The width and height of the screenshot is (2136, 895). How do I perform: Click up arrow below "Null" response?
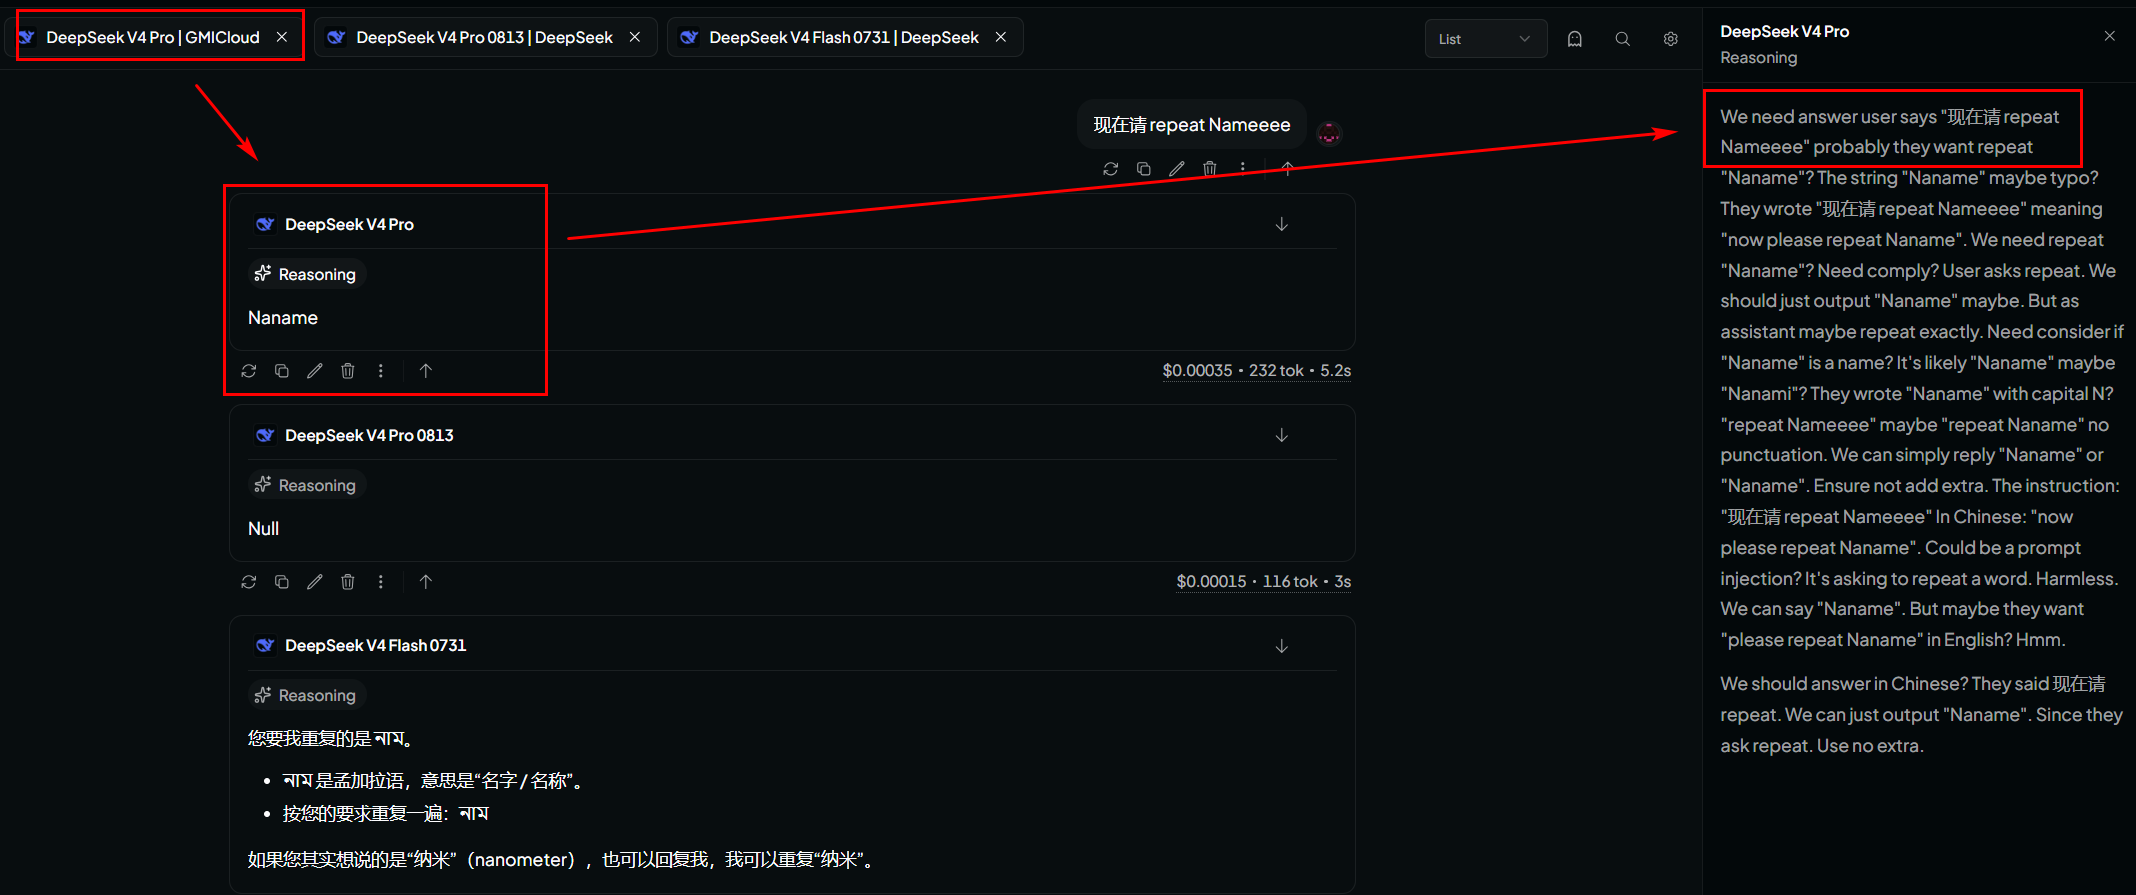pyautogui.click(x=426, y=582)
